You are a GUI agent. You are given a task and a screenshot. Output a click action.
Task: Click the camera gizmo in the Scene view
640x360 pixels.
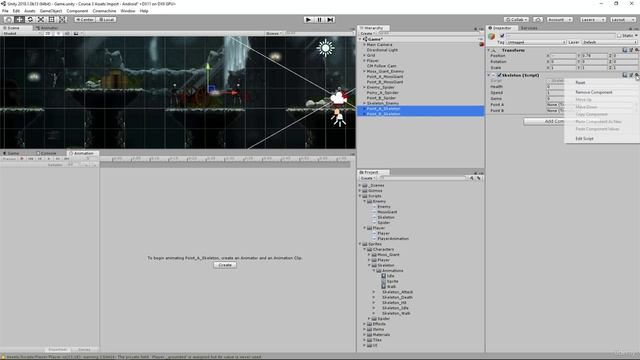click(x=339, y=98)
